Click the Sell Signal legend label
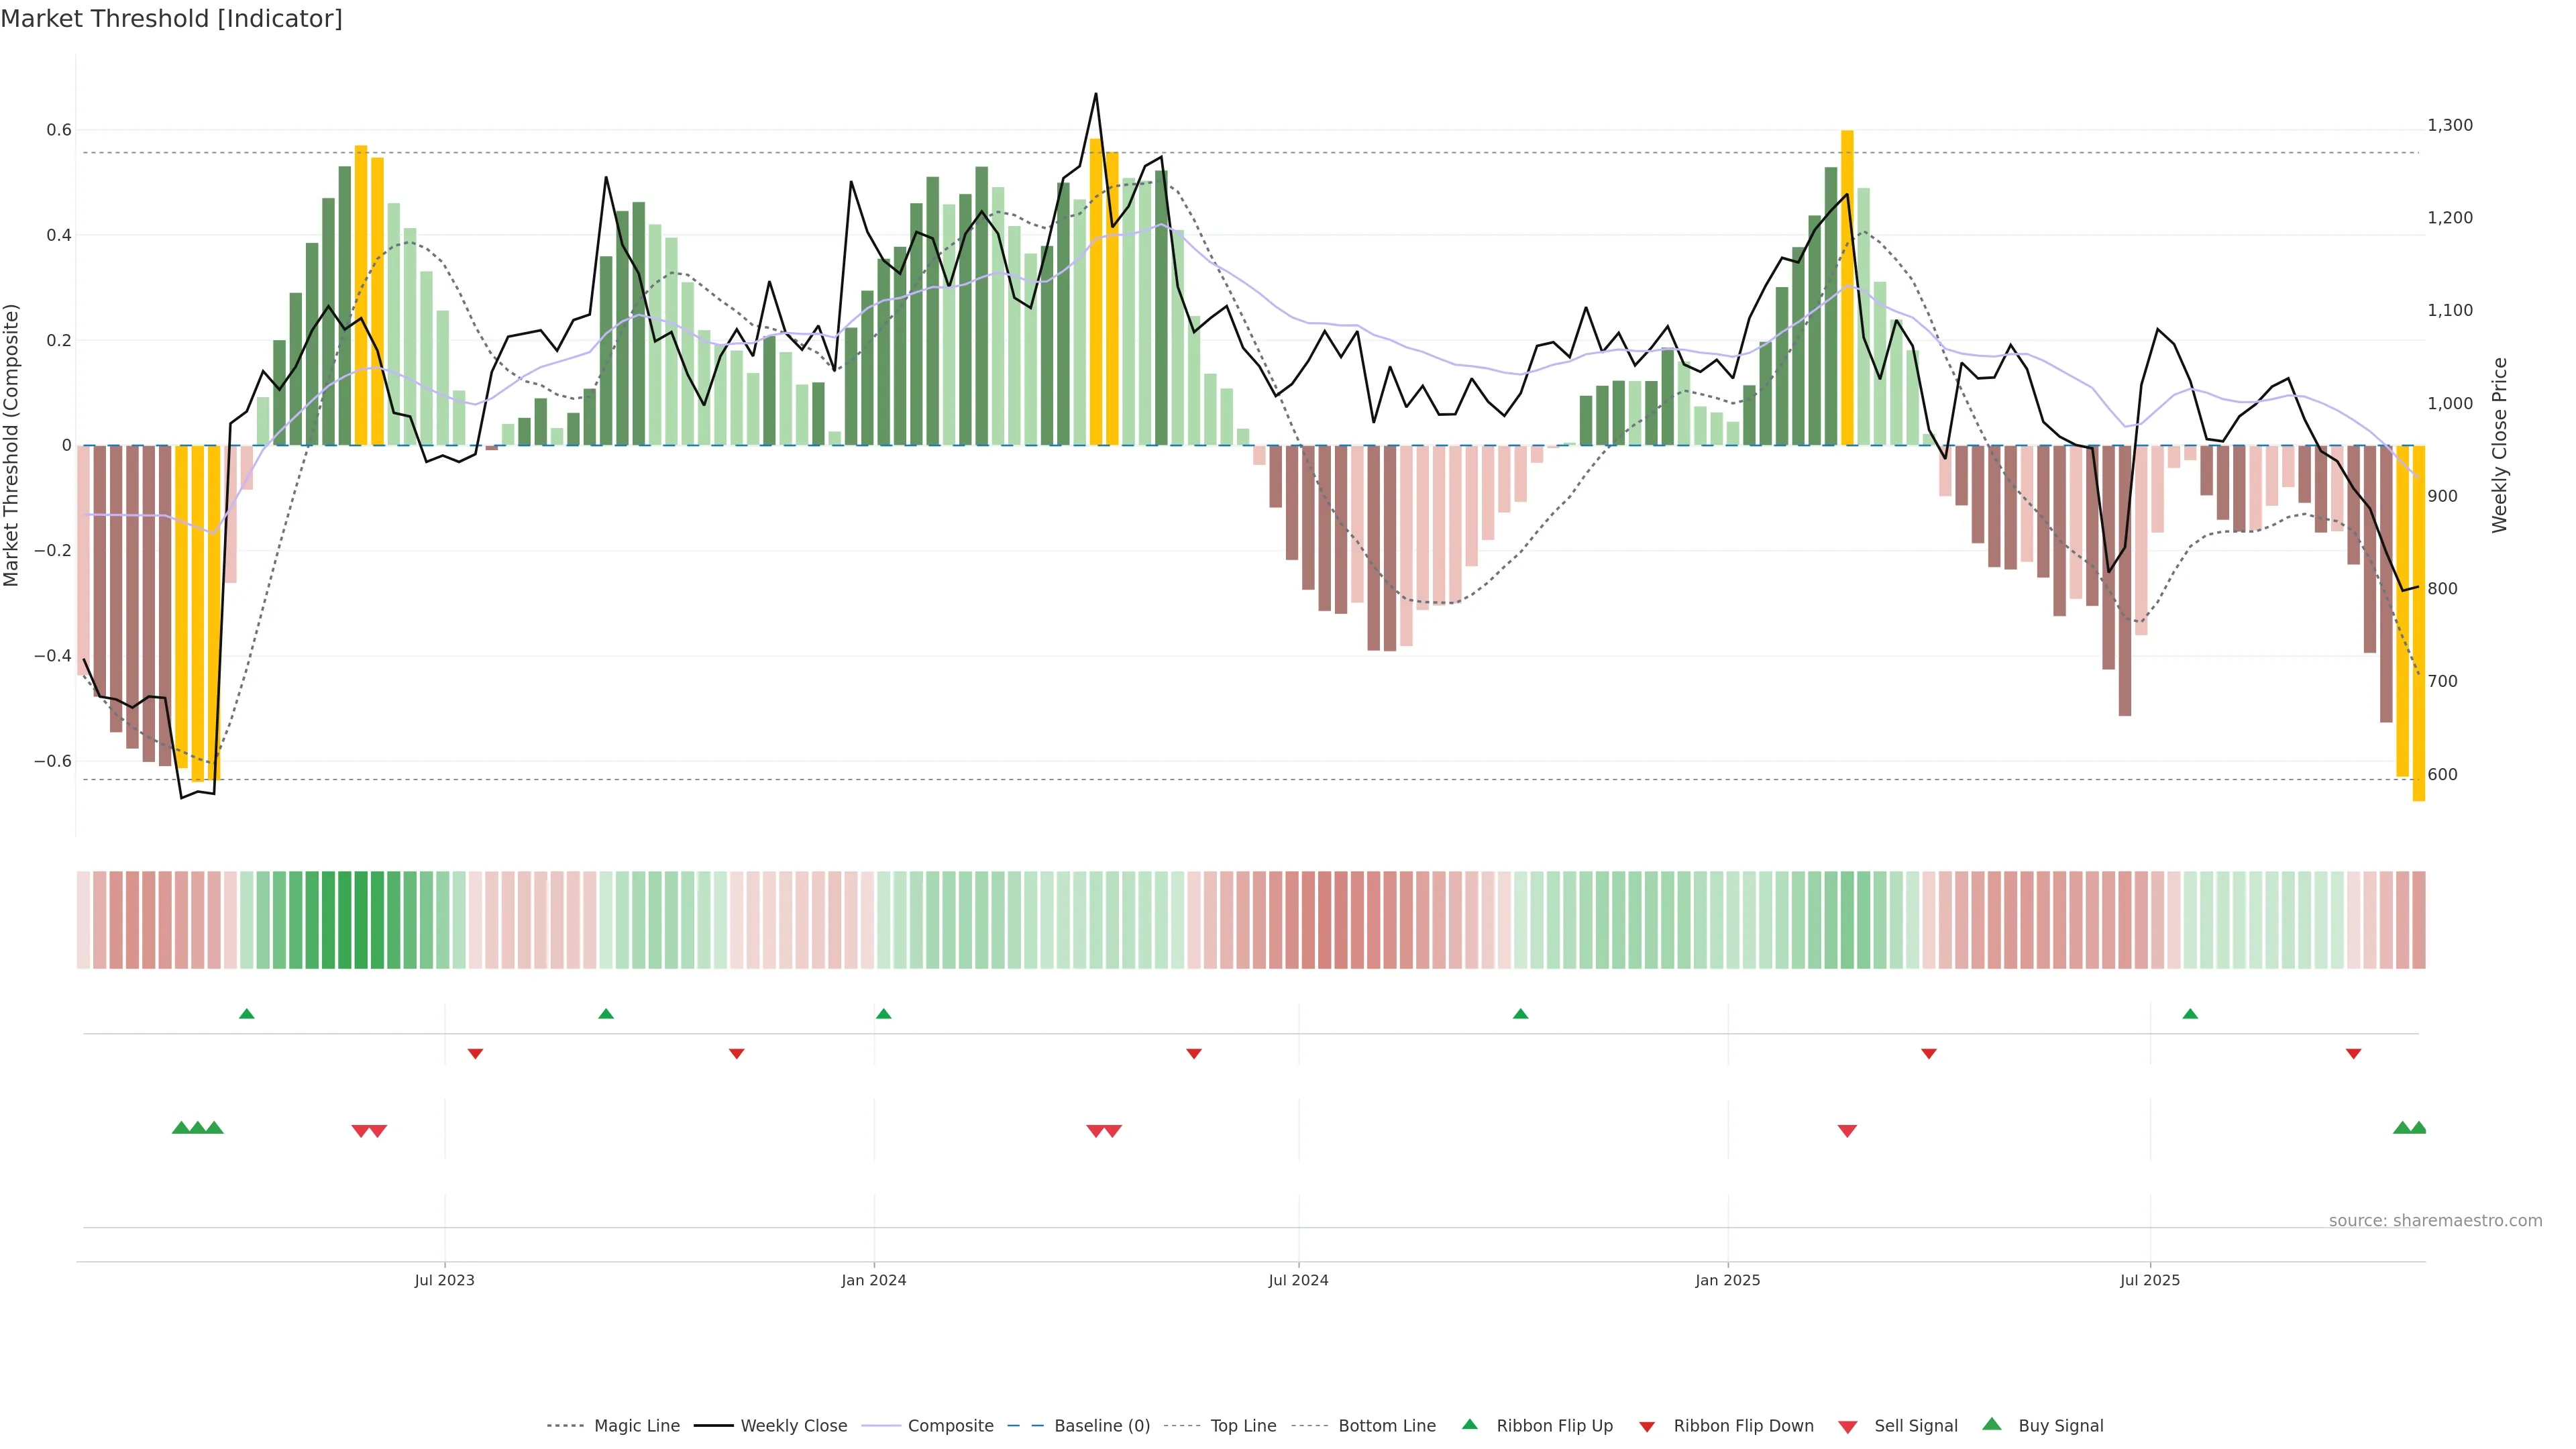The height and width of the screenshot is (1449, 2576). point(1915,1426)
